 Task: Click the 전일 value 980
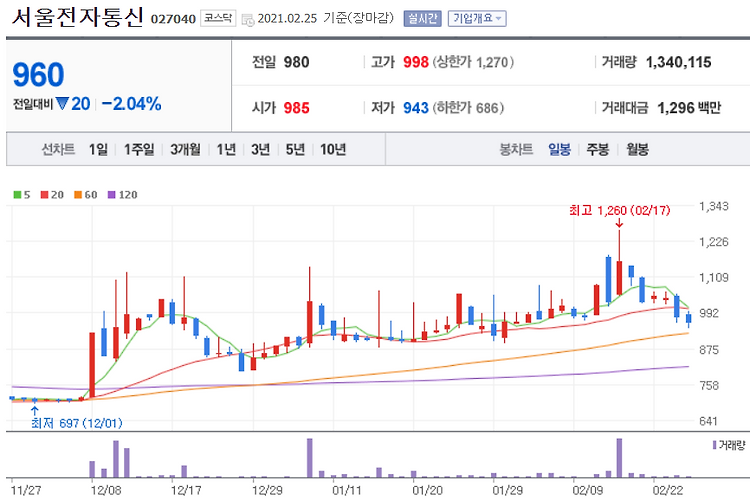[x=296, y=62]
